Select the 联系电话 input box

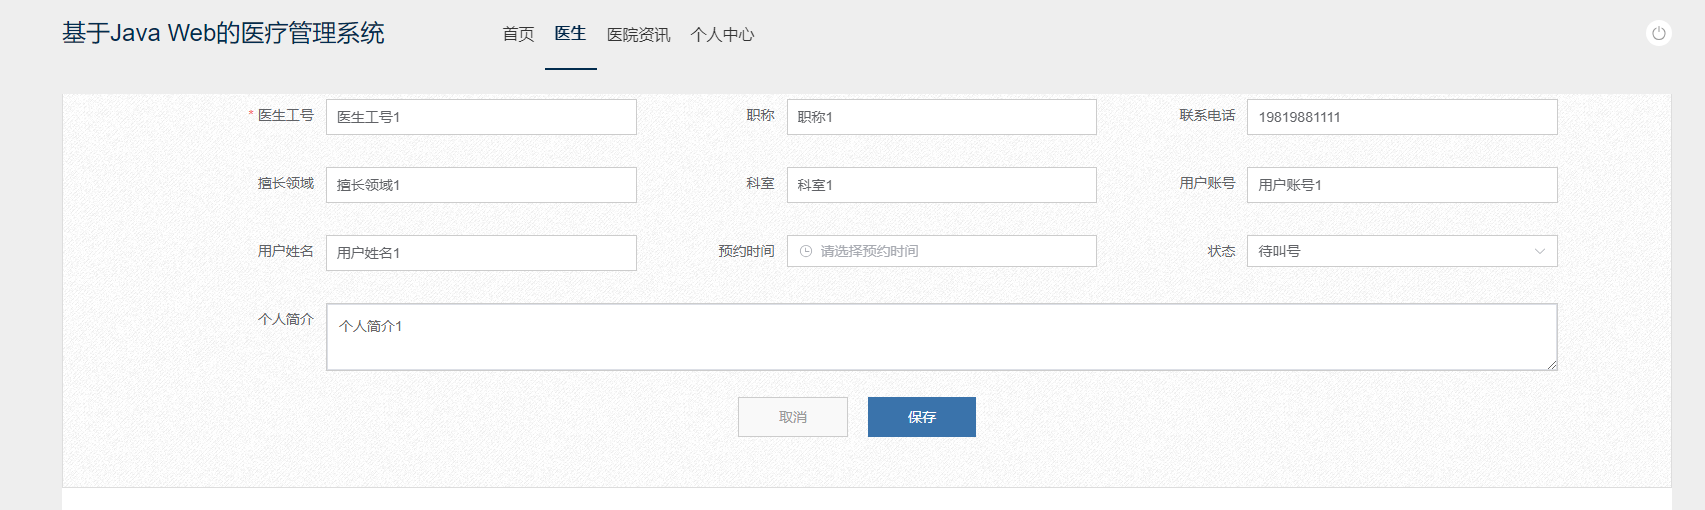[1401, 117]
